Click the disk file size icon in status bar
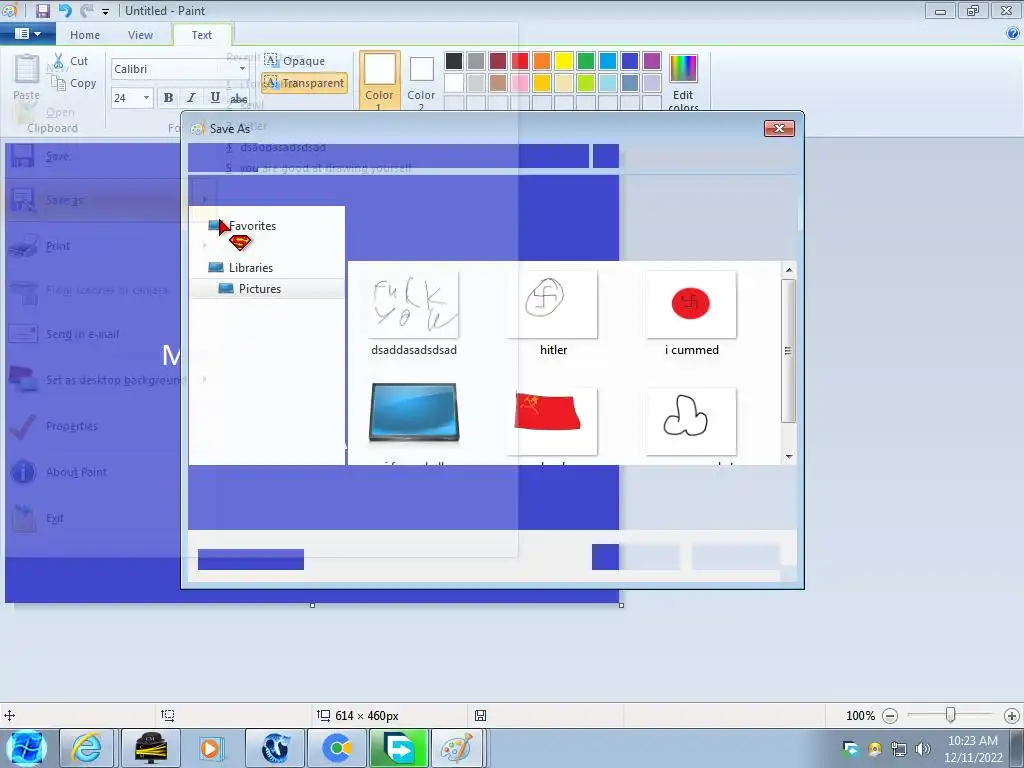1024x768 pixels. 480,716
